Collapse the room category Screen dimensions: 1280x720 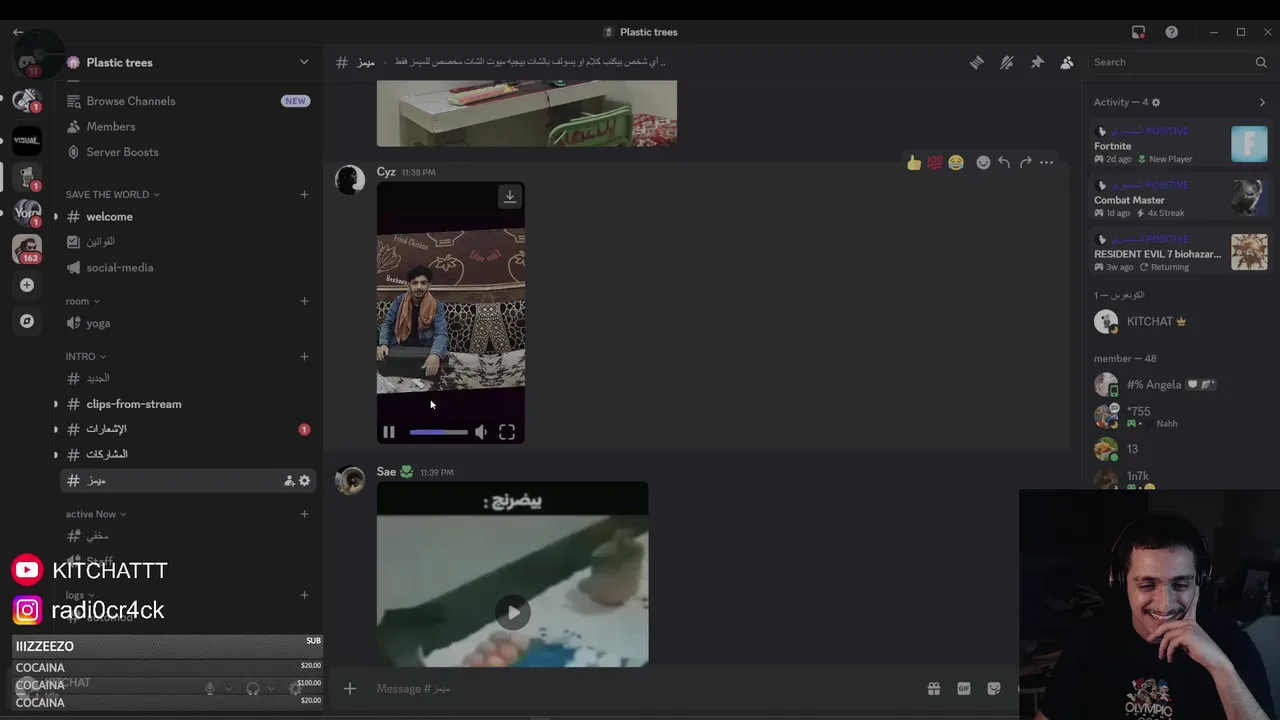tap(82, 301)
